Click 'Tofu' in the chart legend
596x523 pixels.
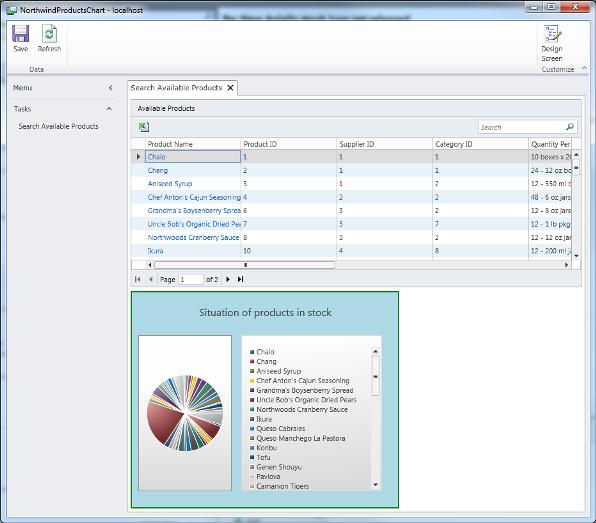pos(263,457)
